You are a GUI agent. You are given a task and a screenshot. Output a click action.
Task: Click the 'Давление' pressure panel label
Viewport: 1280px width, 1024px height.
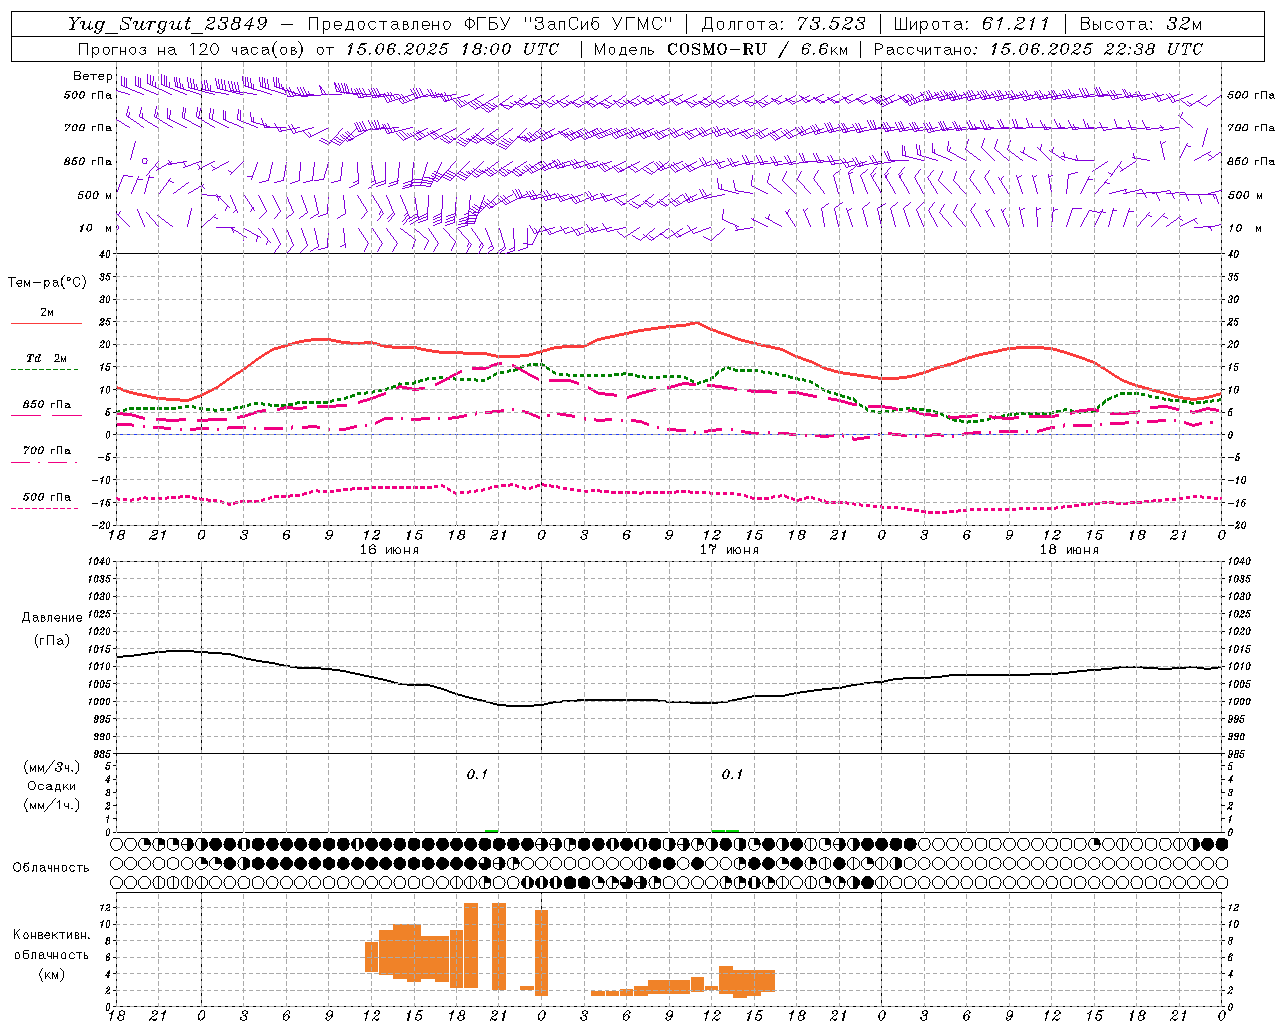click(51, 618)
